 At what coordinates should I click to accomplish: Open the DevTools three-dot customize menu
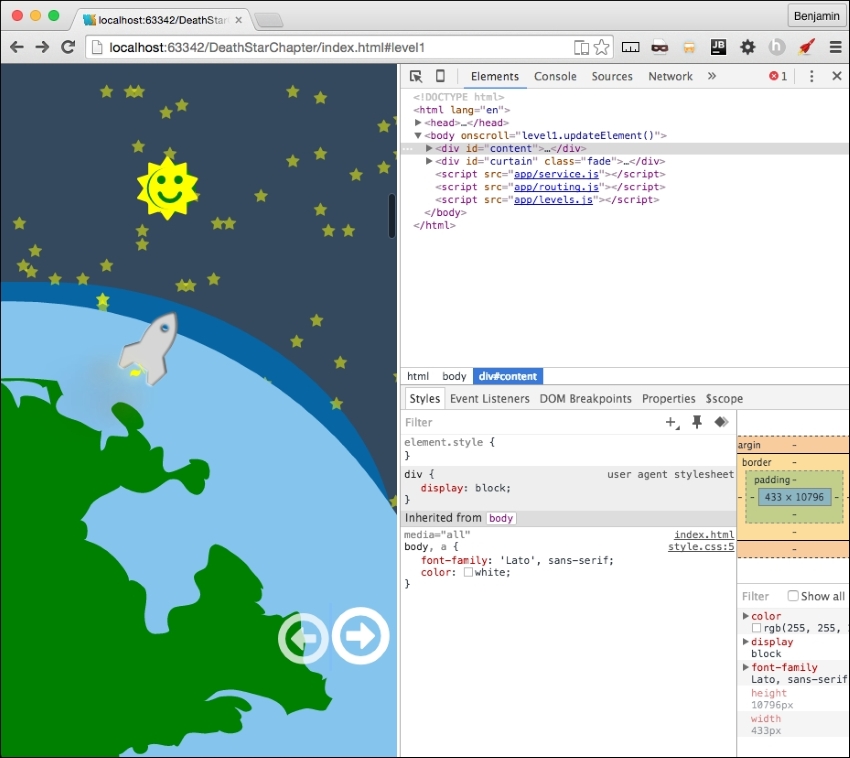[811, 76]
